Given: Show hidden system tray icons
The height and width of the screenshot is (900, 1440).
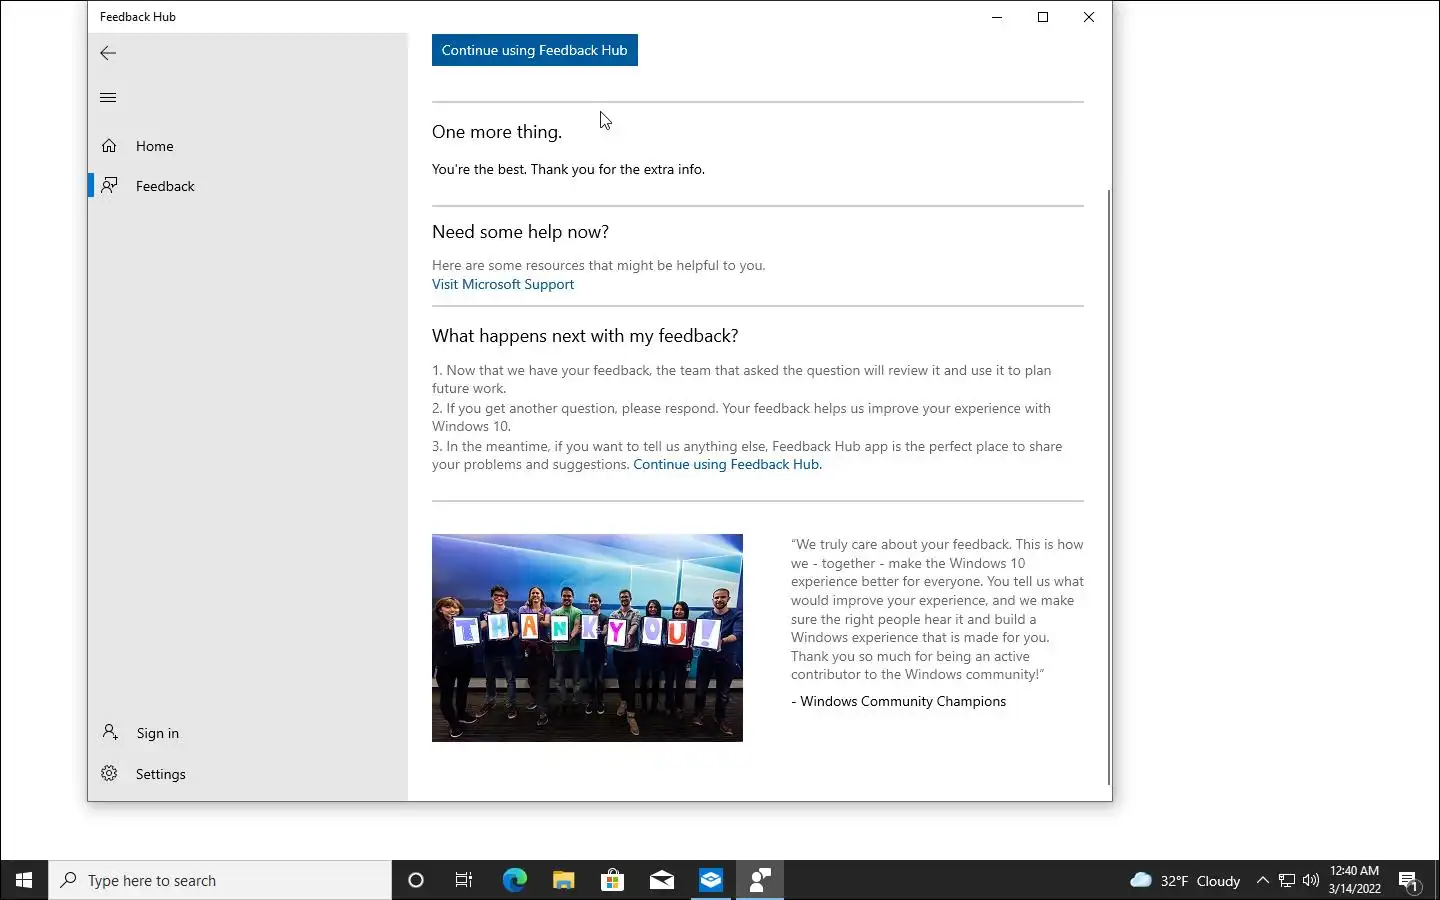Looking at the screenshot, I should 1262,880.
